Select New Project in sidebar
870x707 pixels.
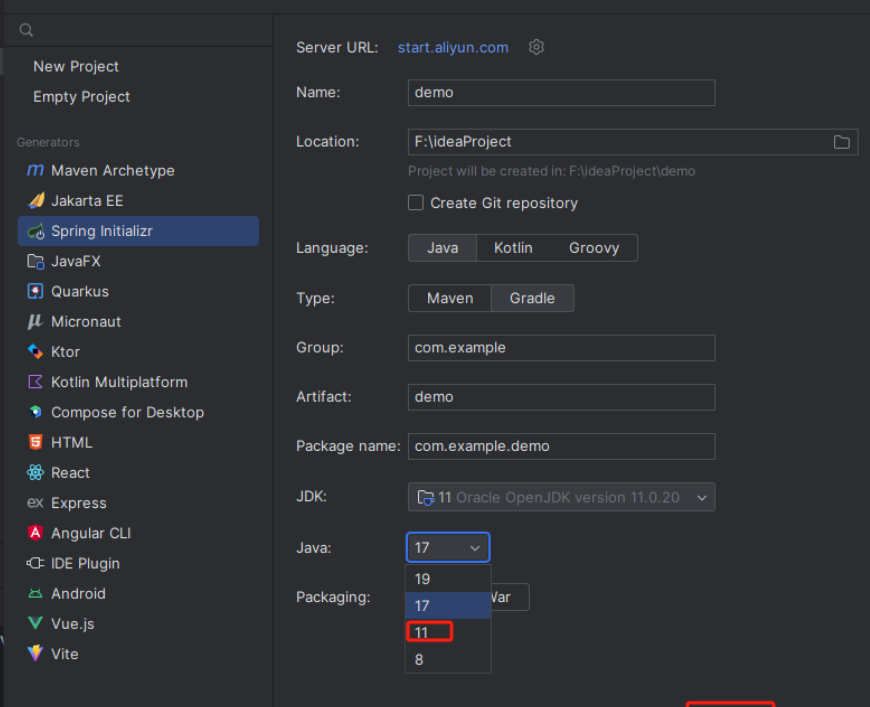pos(76,67)
